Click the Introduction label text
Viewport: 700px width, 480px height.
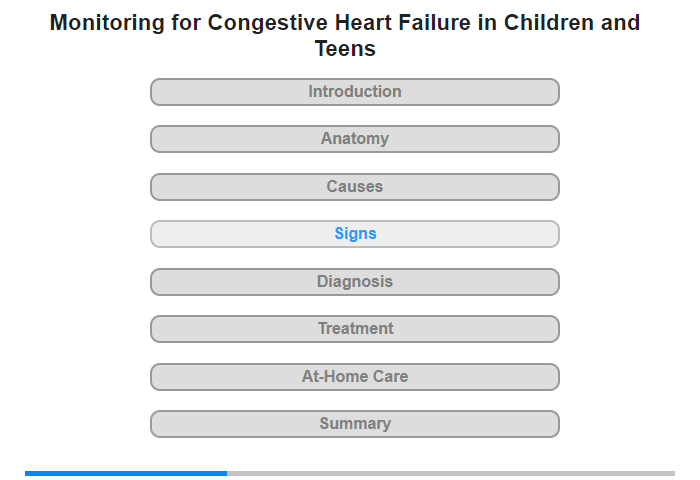pos(355,92)
